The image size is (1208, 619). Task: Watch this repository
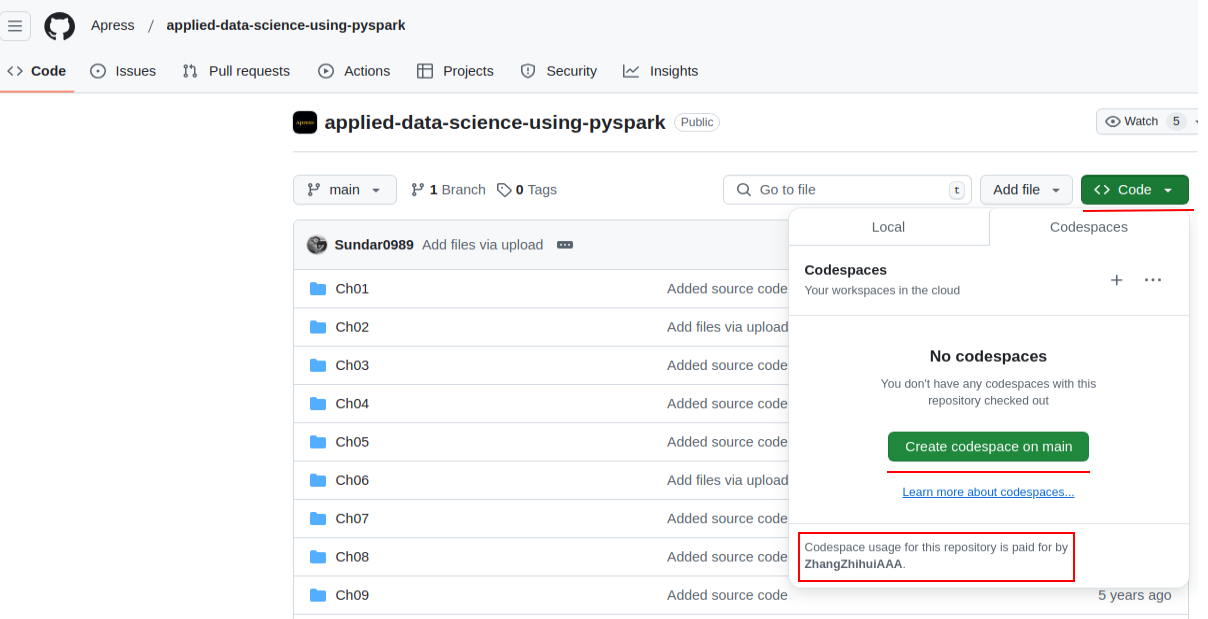(1132, 122)
